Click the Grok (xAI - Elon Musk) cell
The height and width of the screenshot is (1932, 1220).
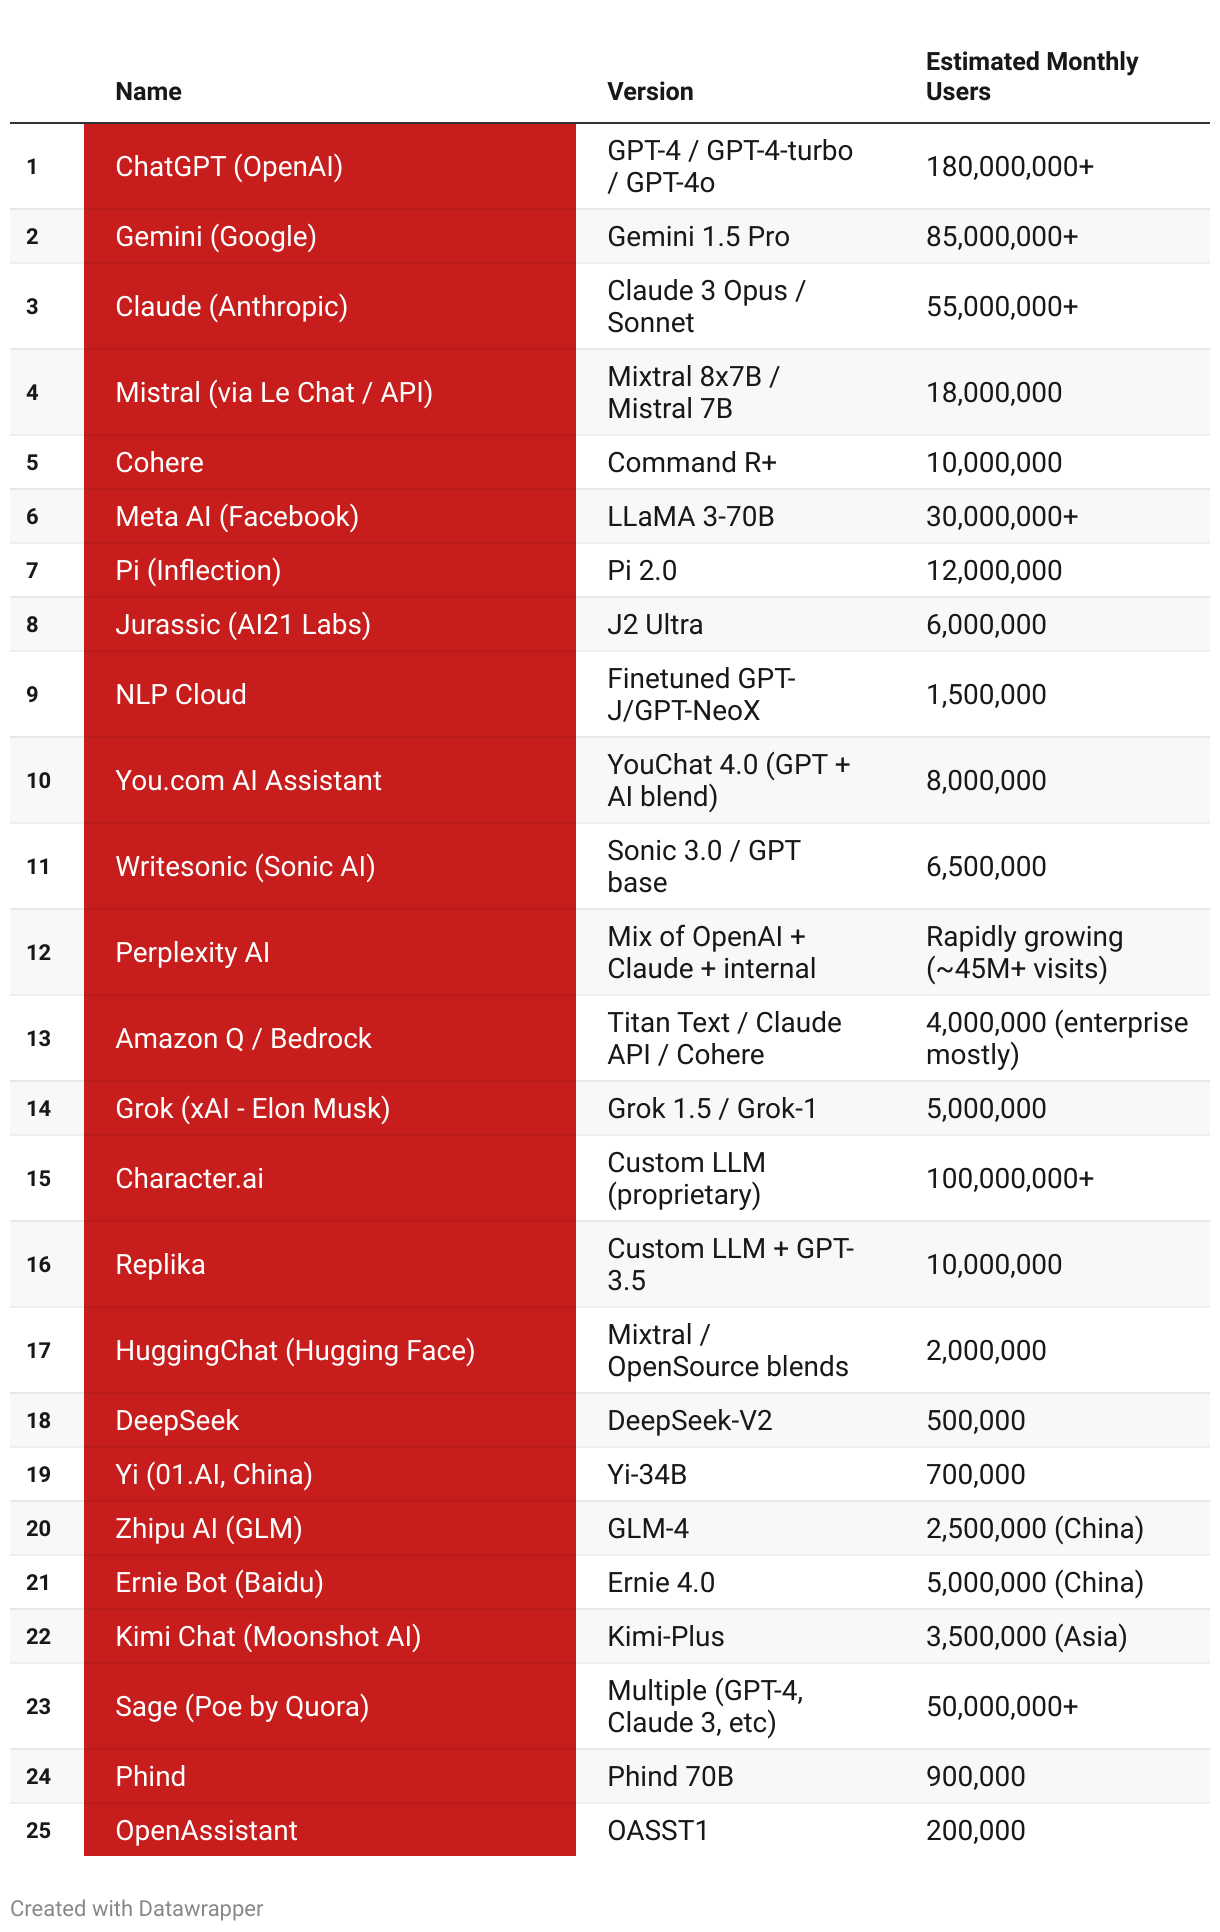(x=252, y=1109)
